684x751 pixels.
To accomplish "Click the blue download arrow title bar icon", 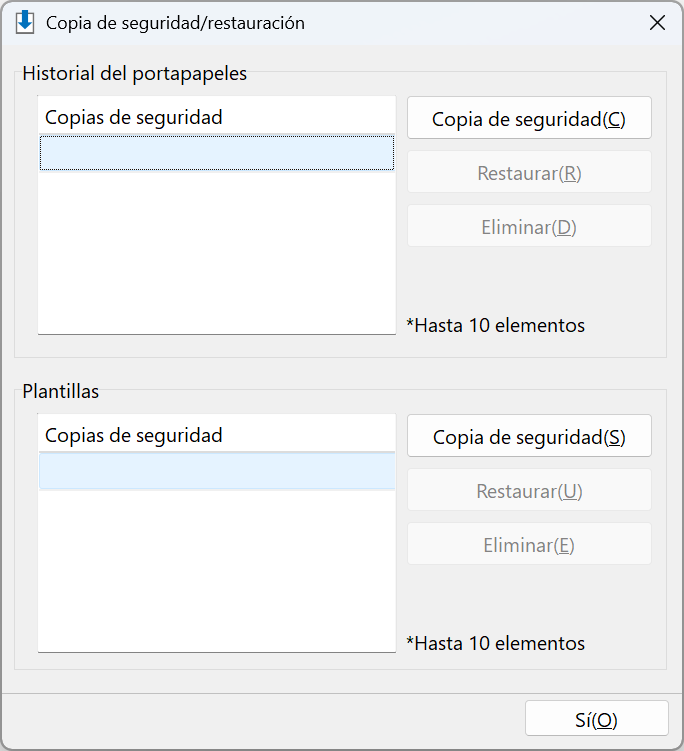I will point(24,23).
